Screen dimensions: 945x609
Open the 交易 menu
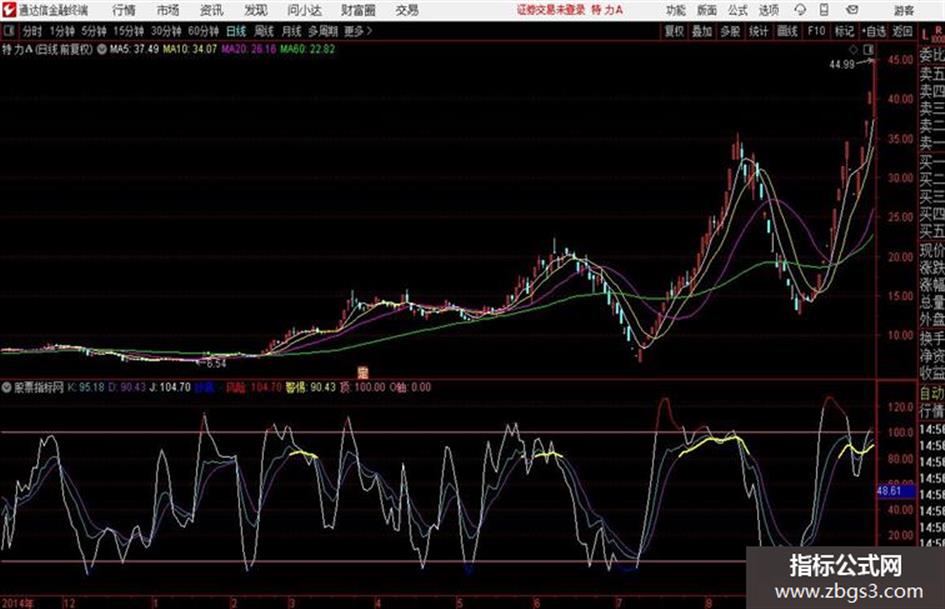[x=407, y=10]
